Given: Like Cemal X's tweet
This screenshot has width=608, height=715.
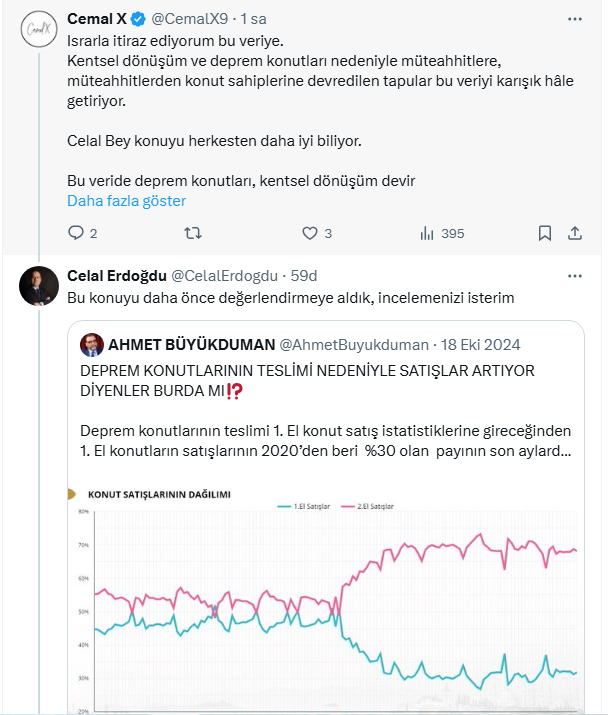Looking at the screenshot, I should click(311, 233).
